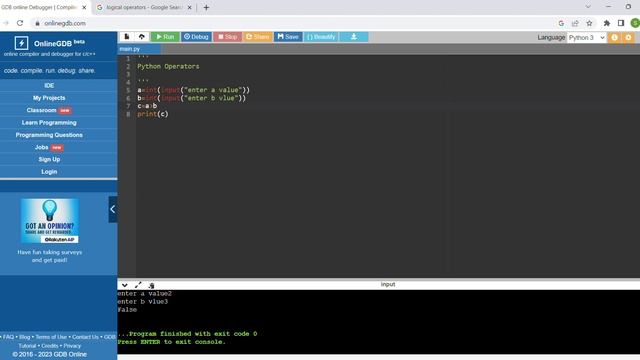
Task: Click Login in the sidebar
Action: 49,171
